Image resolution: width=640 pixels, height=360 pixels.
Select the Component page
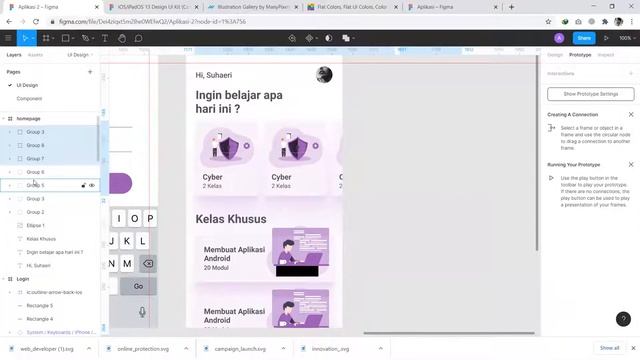coord(29,99)
